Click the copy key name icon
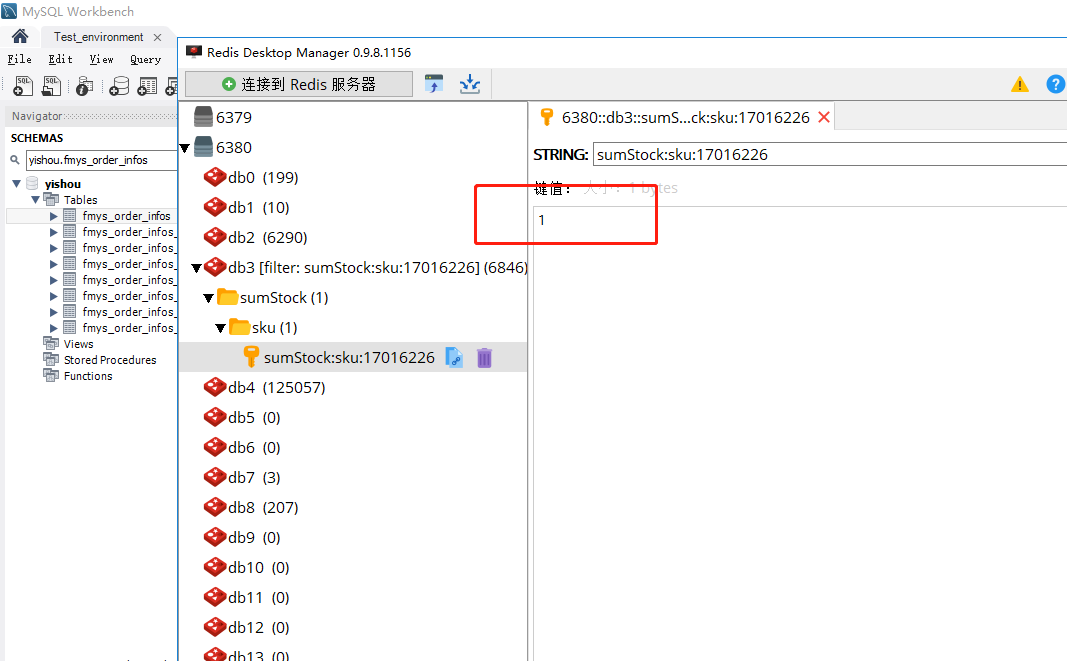This screenshot has height=661, width=1067. [x=454, y=357]
